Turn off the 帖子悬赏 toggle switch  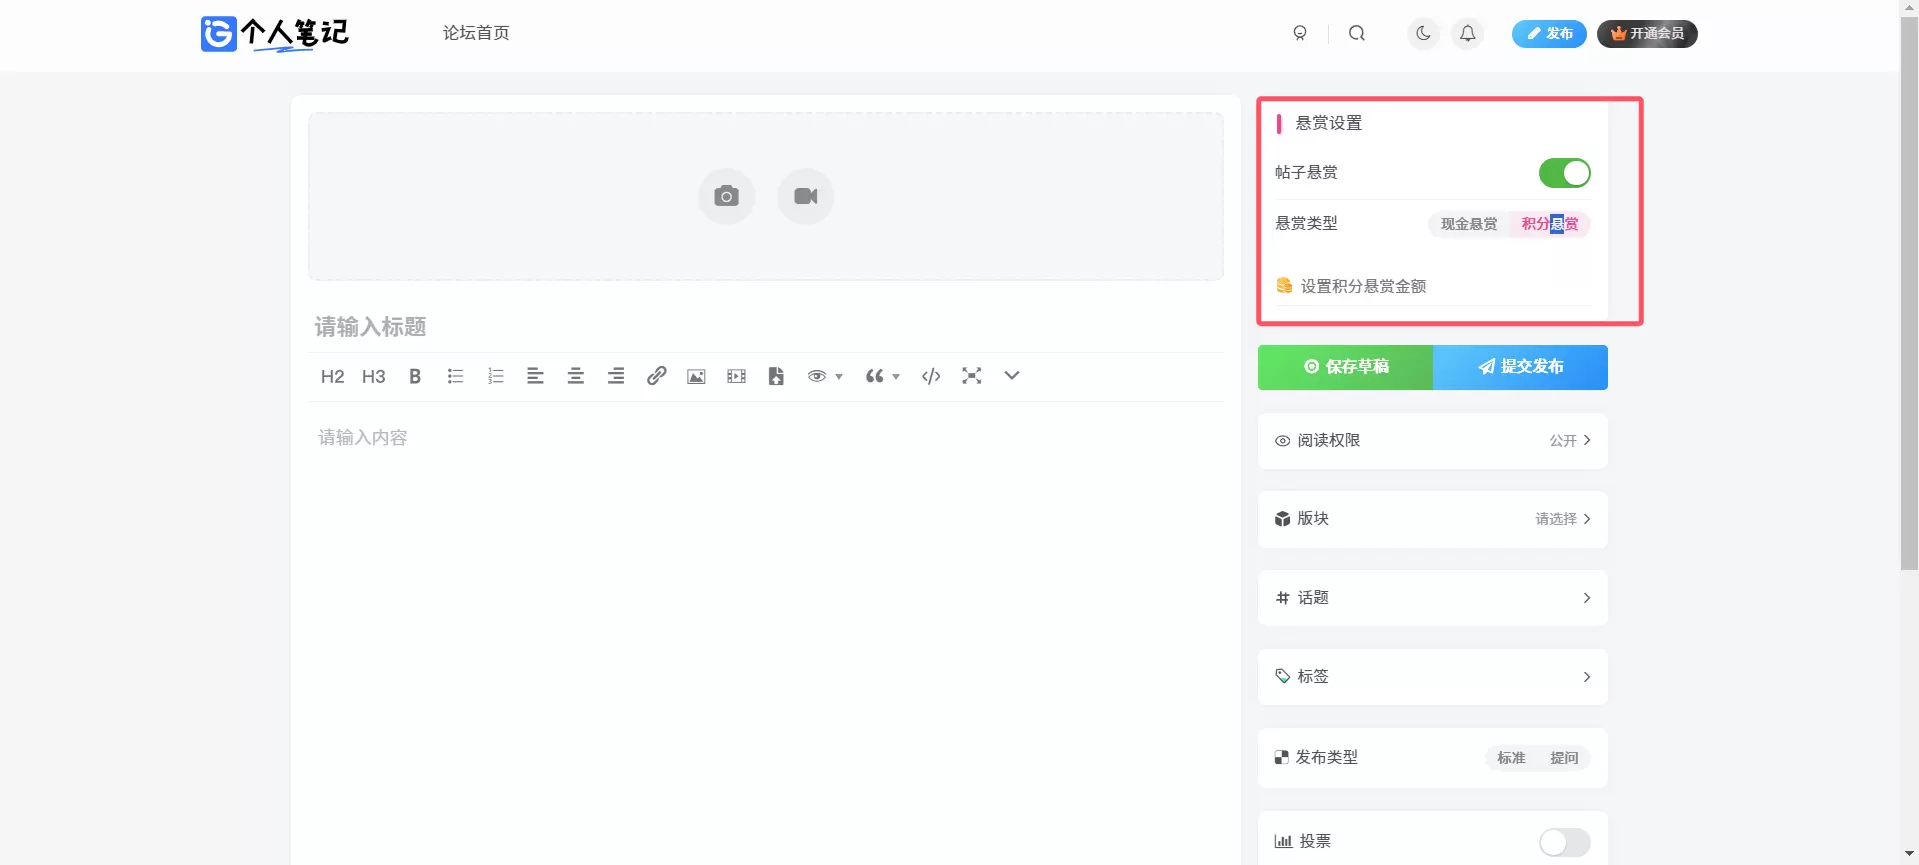(x=1564, y=173)
